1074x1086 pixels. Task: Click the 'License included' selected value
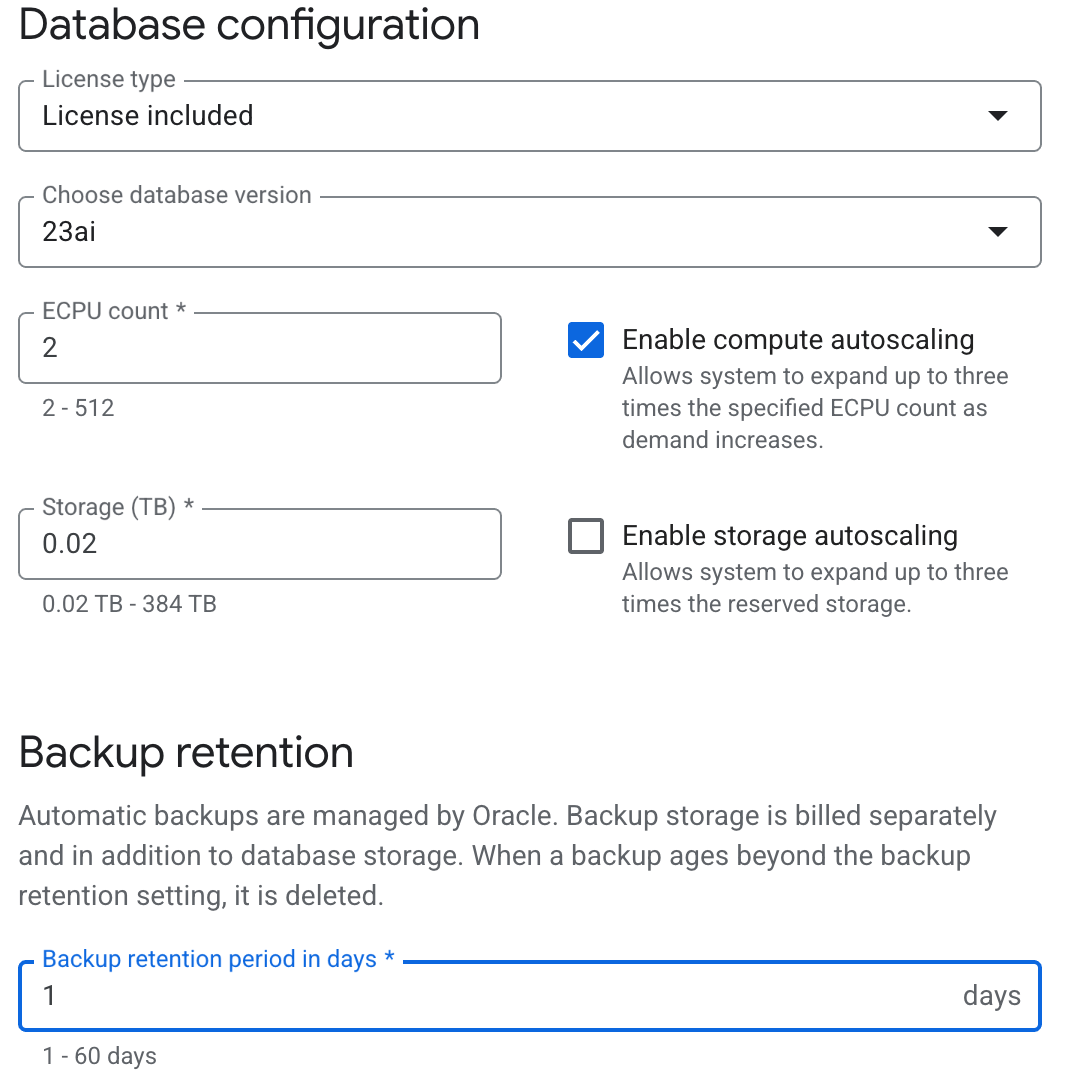pos(148,116)
